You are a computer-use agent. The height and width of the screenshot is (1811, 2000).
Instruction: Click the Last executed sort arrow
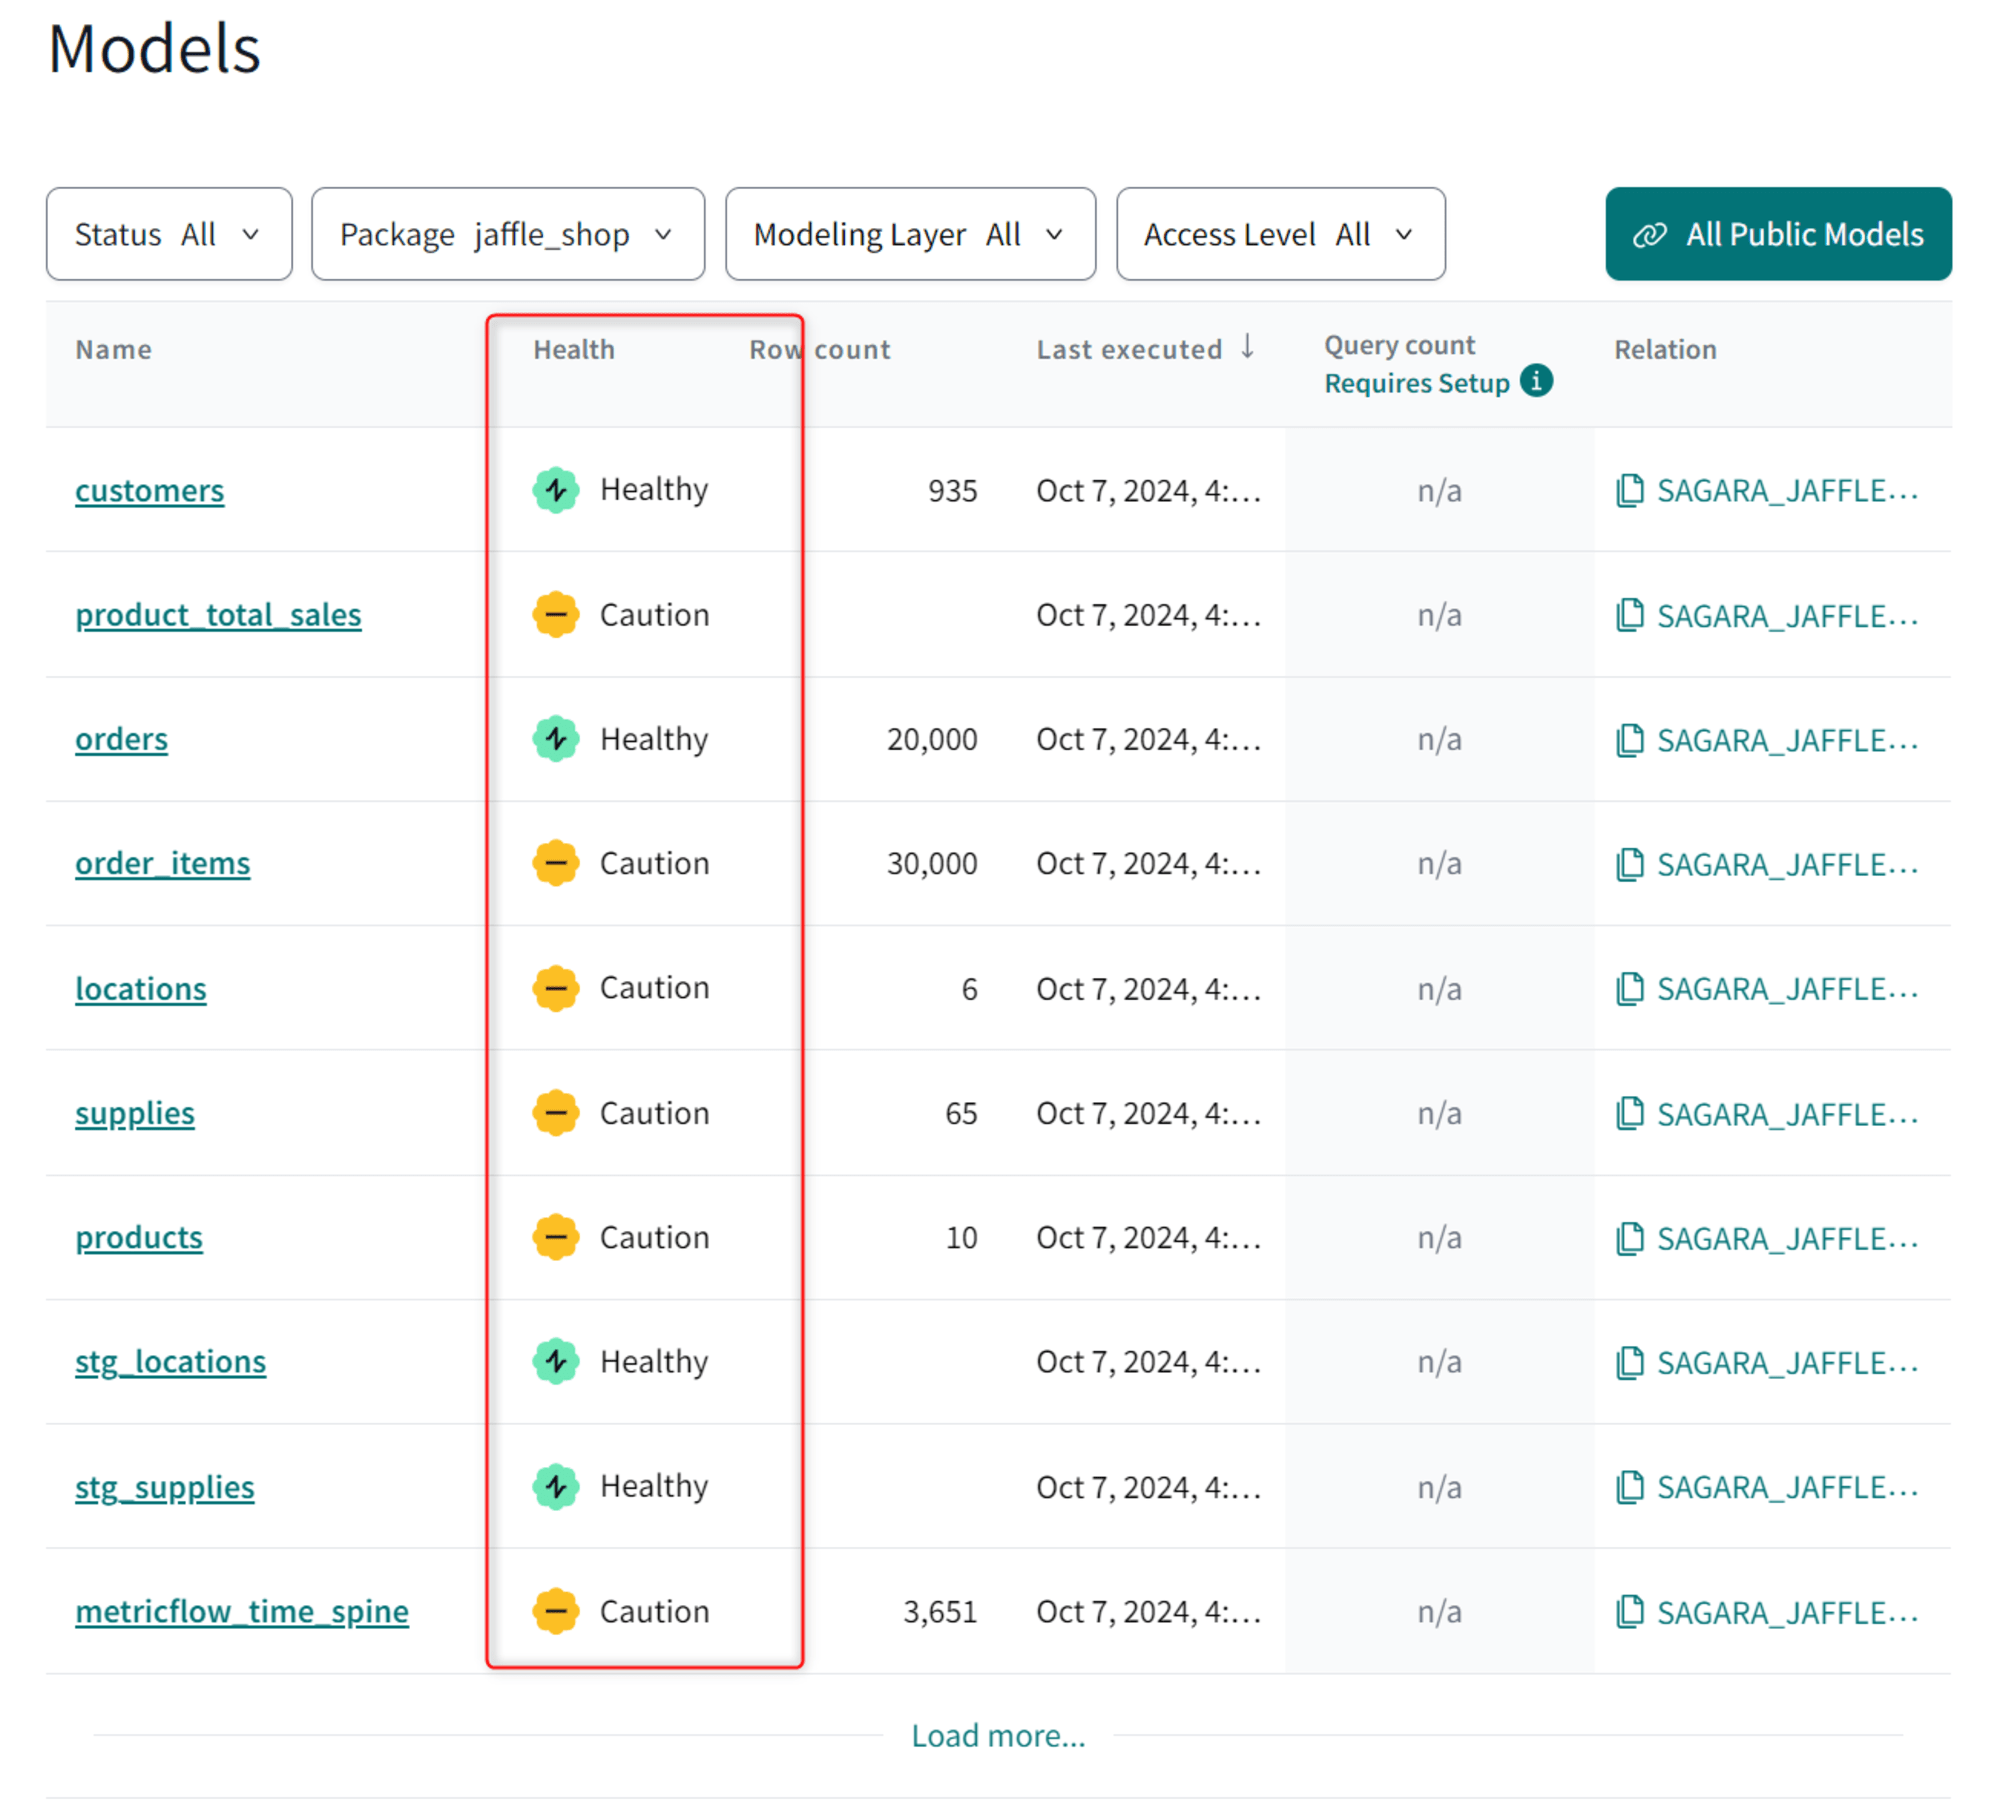(1247, 347)
